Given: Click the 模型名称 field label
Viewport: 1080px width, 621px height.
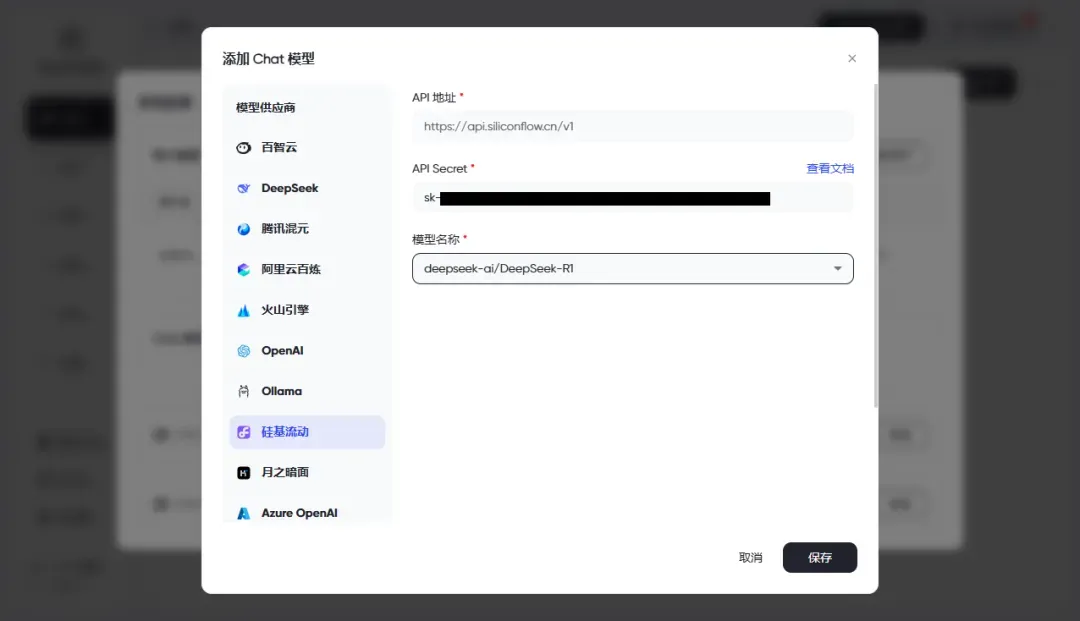Looking at the screenshot, I should tap(435, 240).
